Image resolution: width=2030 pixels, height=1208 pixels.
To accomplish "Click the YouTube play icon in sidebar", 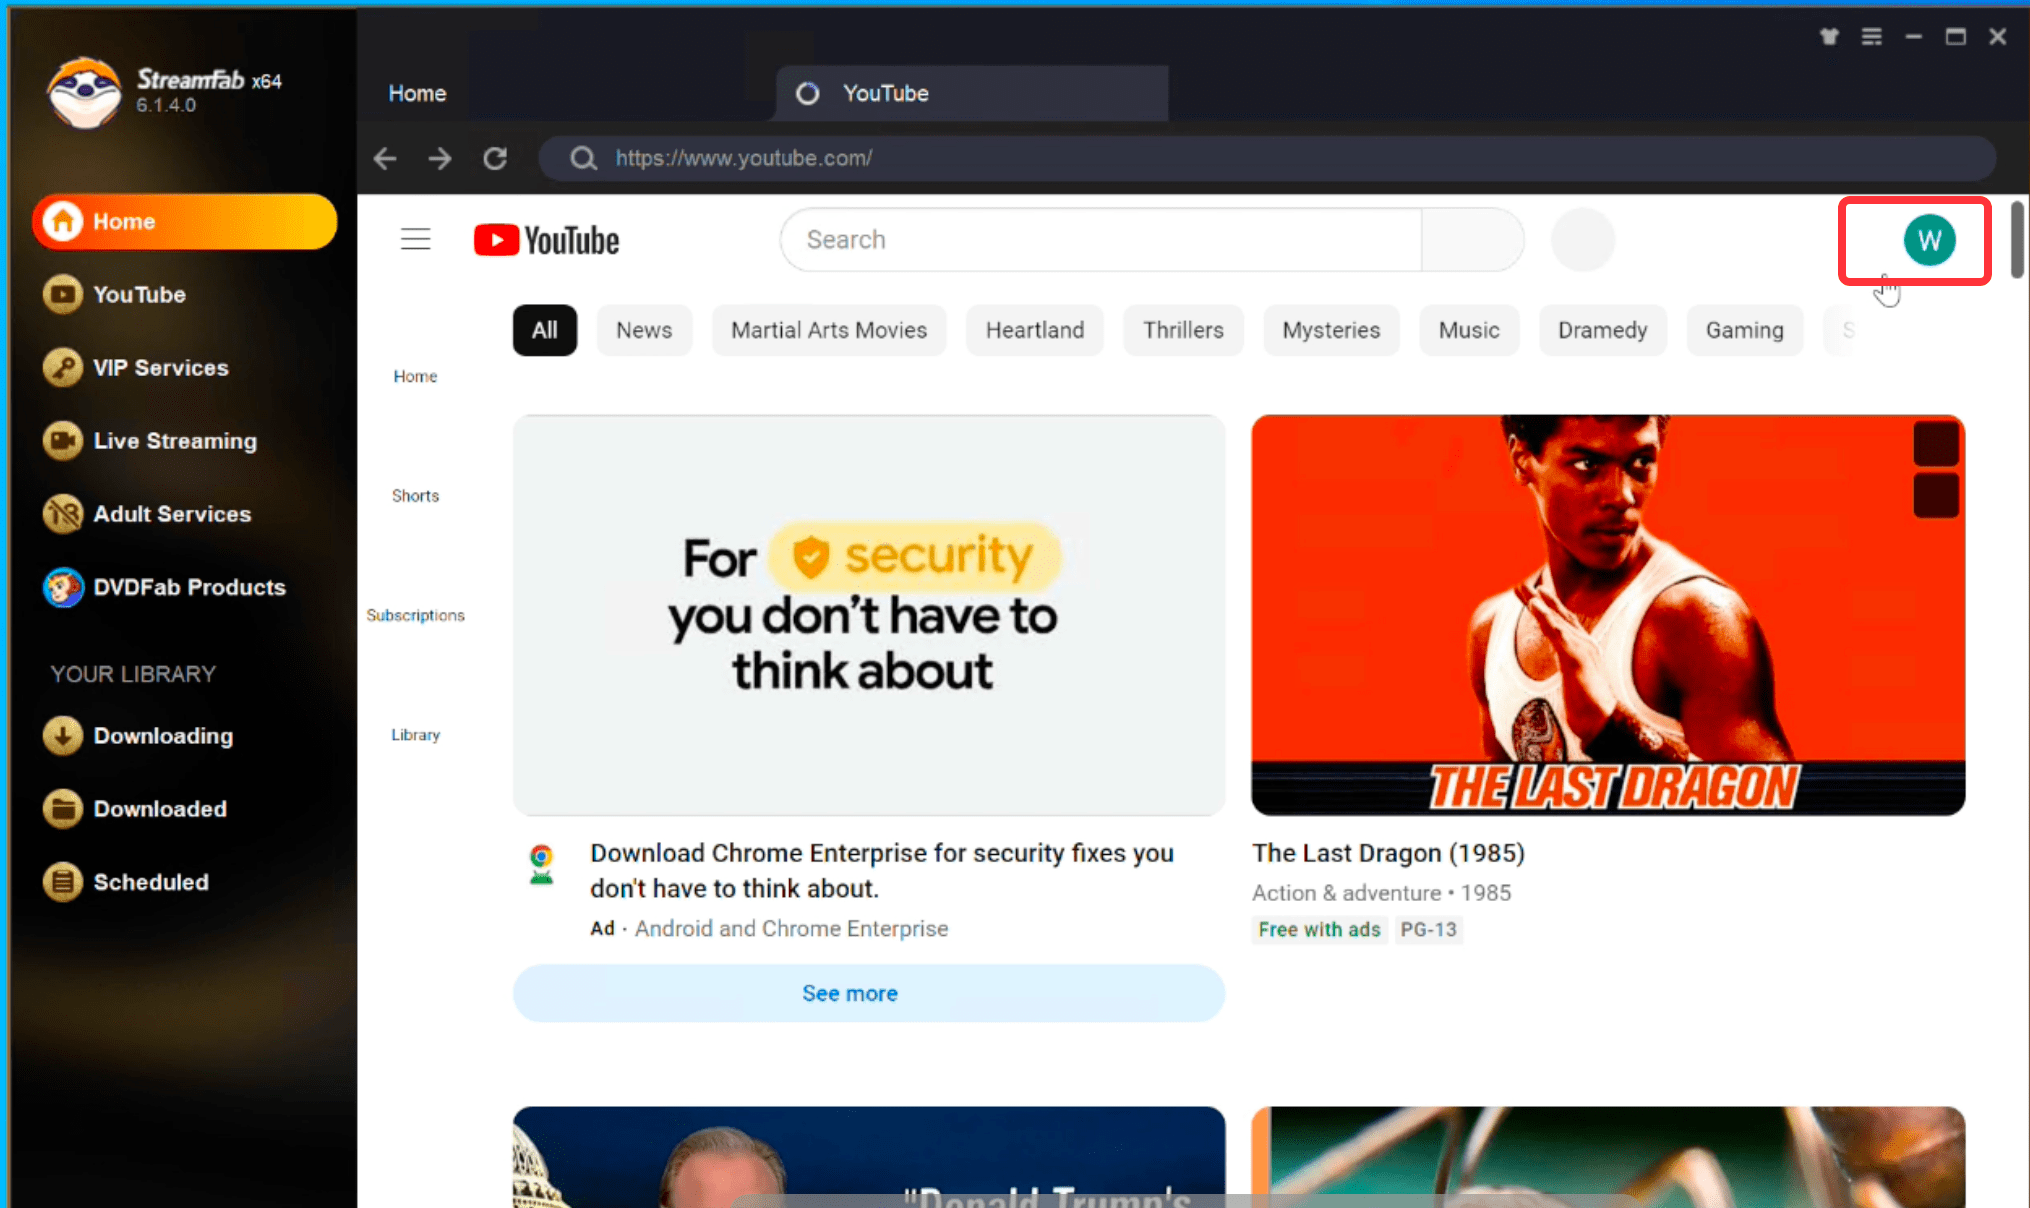I will [x=63, y=295].
